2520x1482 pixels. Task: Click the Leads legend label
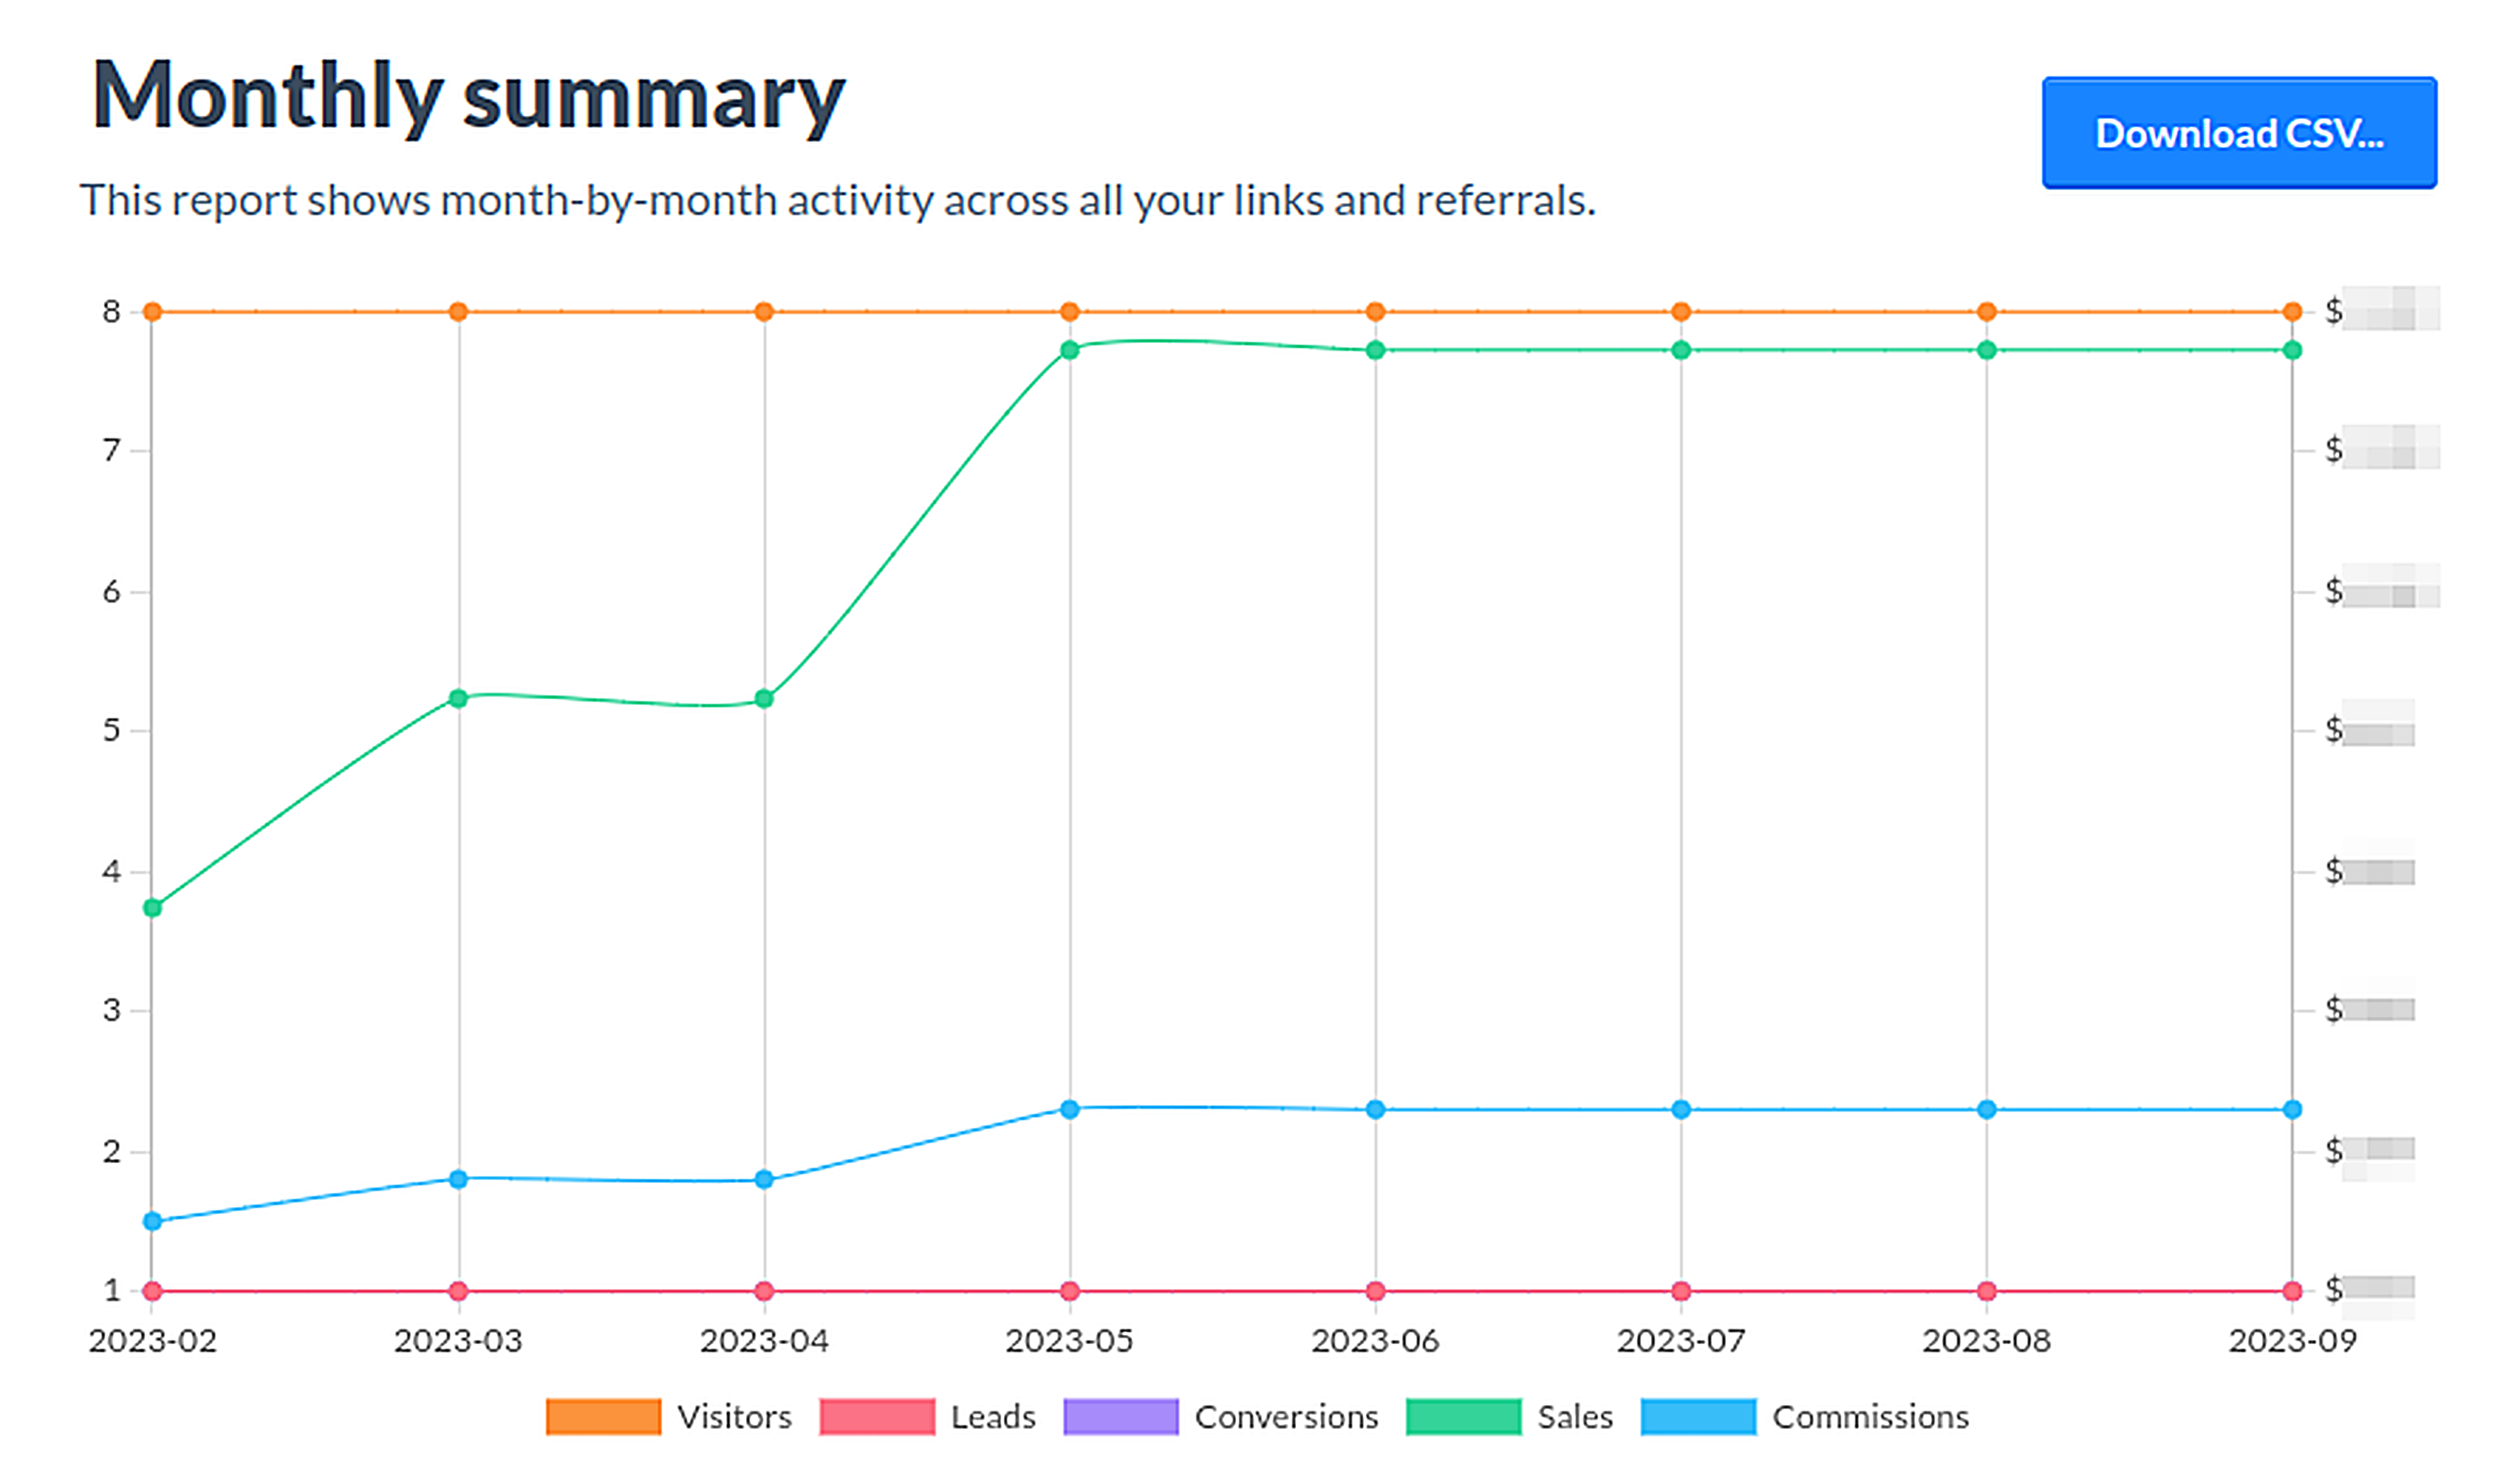(x=992, y=1417)
